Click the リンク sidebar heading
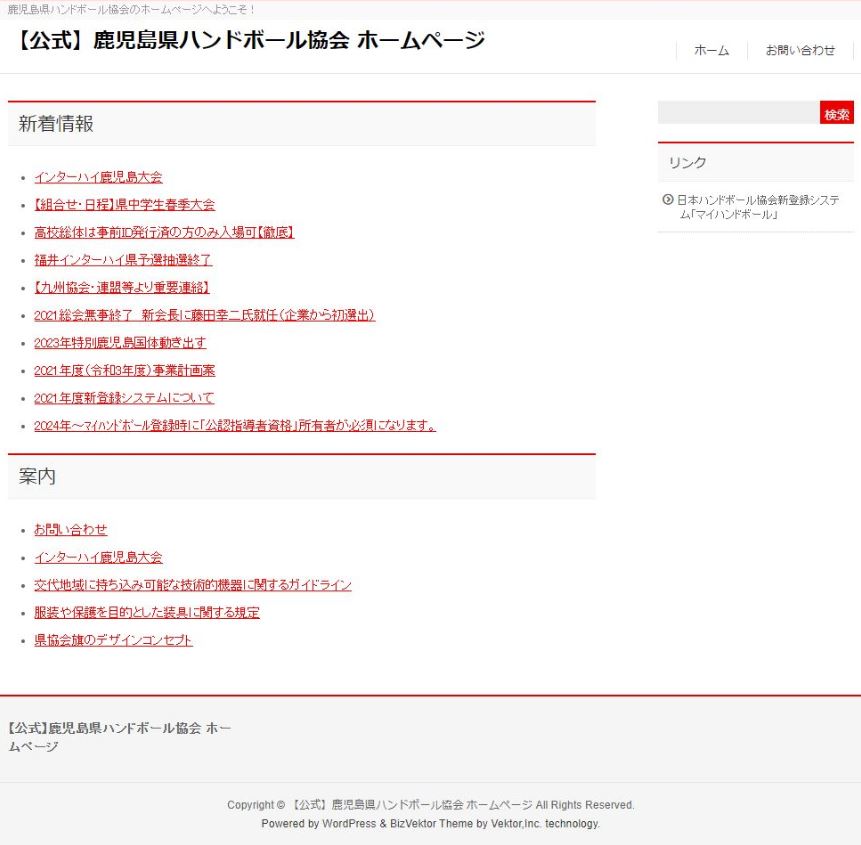Image resolution: width=861 pixels, height=845 pixels. pos(687,163)
